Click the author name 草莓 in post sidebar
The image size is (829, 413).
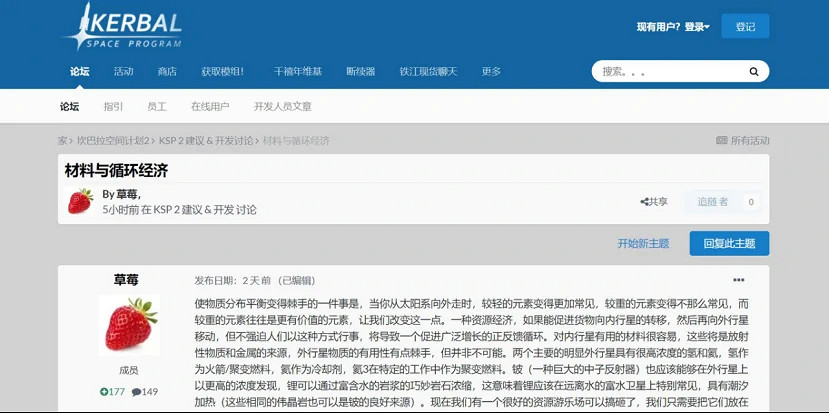click(126, 280)
